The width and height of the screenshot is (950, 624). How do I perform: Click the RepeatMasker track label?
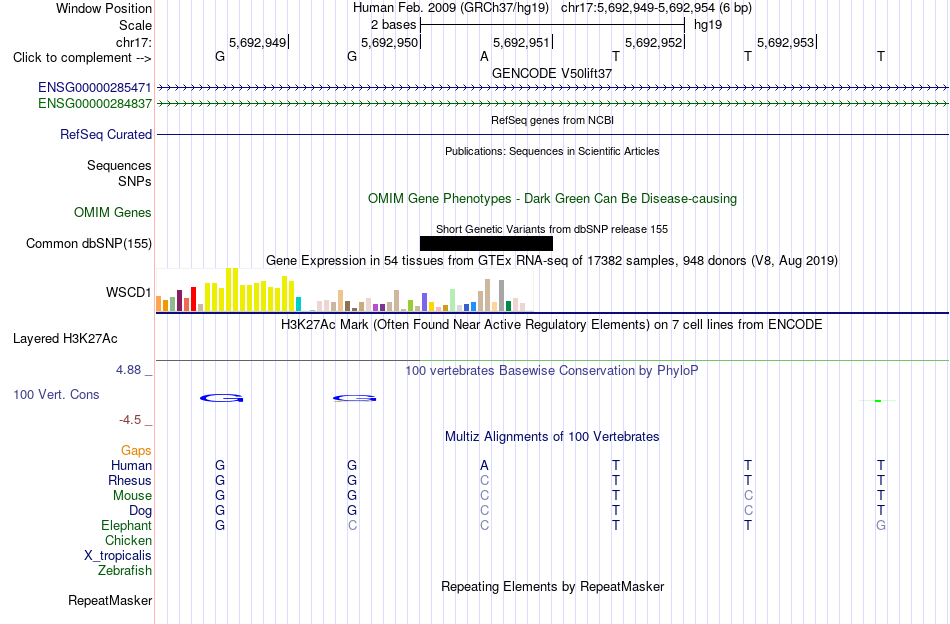pyautogui.click(x=110, y=601)
